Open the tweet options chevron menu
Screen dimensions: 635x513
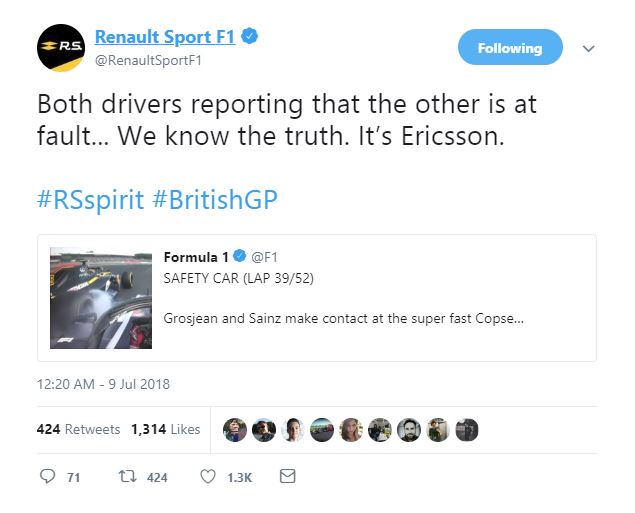589,48
